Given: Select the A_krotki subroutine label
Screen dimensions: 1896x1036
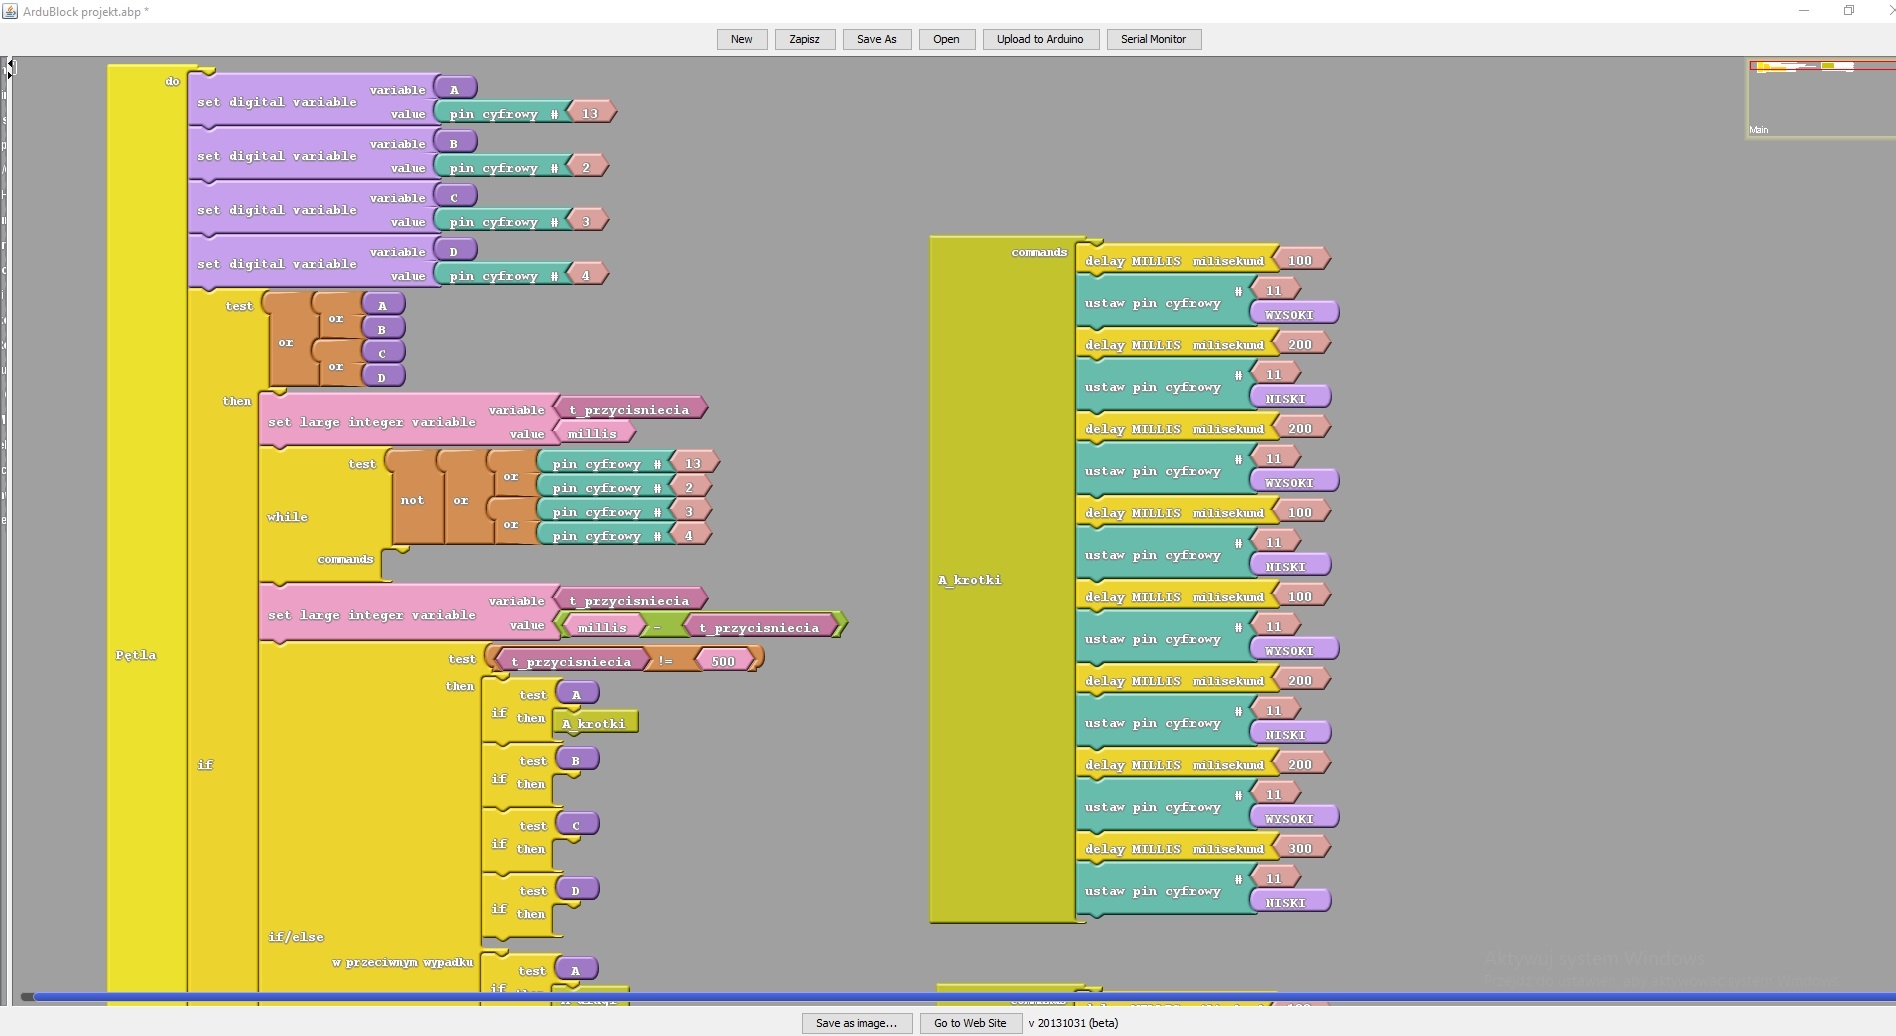Looking at the screenshot, I should 969,580.
